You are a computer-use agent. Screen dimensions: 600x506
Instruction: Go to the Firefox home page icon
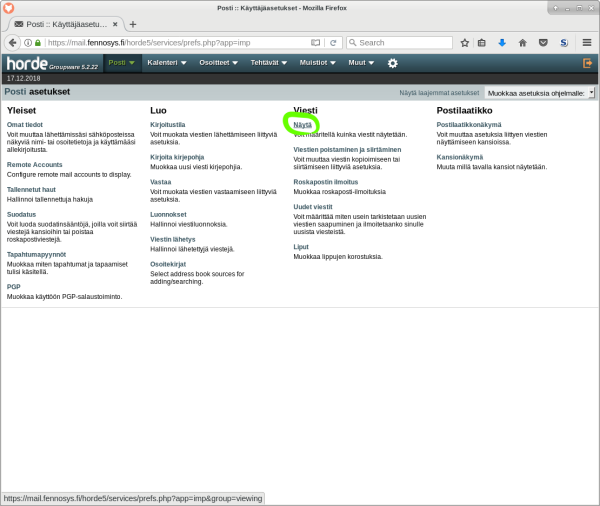click(x=522, y=43)
